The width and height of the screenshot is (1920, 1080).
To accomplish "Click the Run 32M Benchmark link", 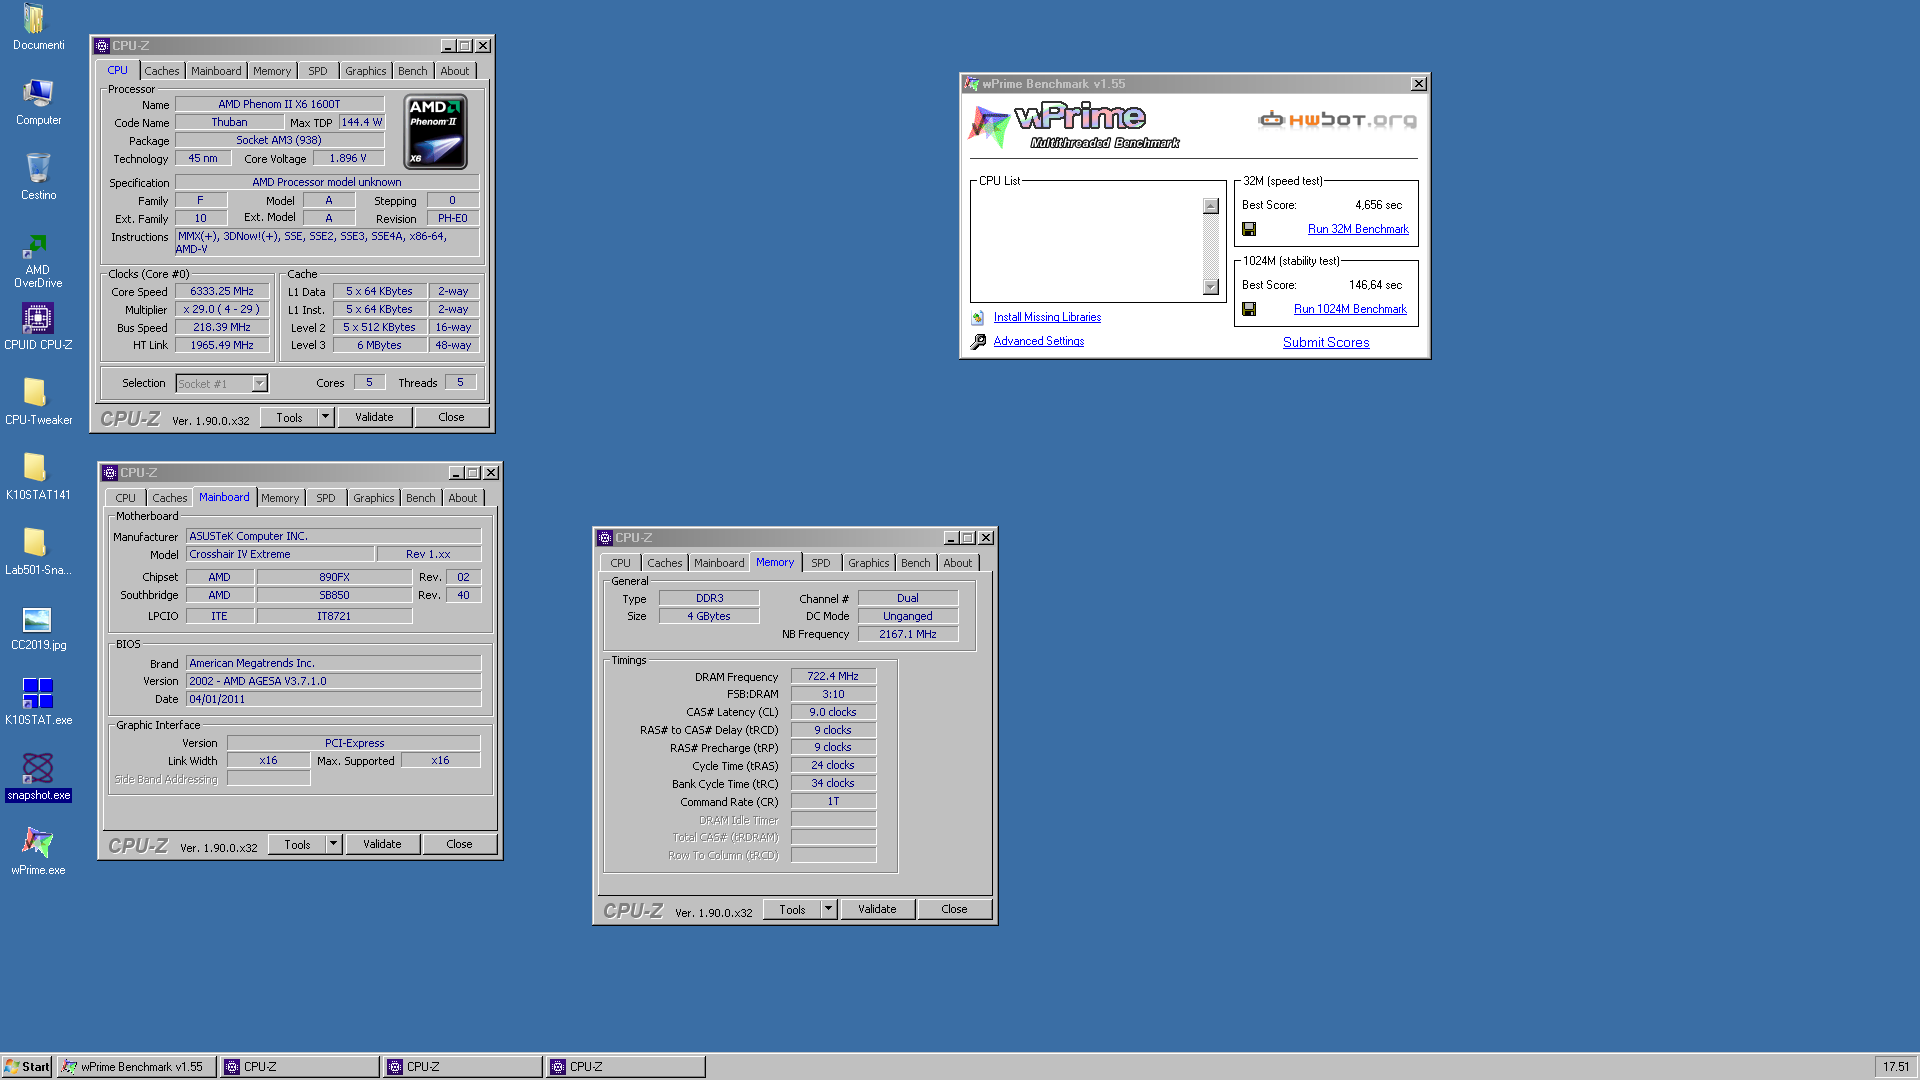I will 1358,229.
